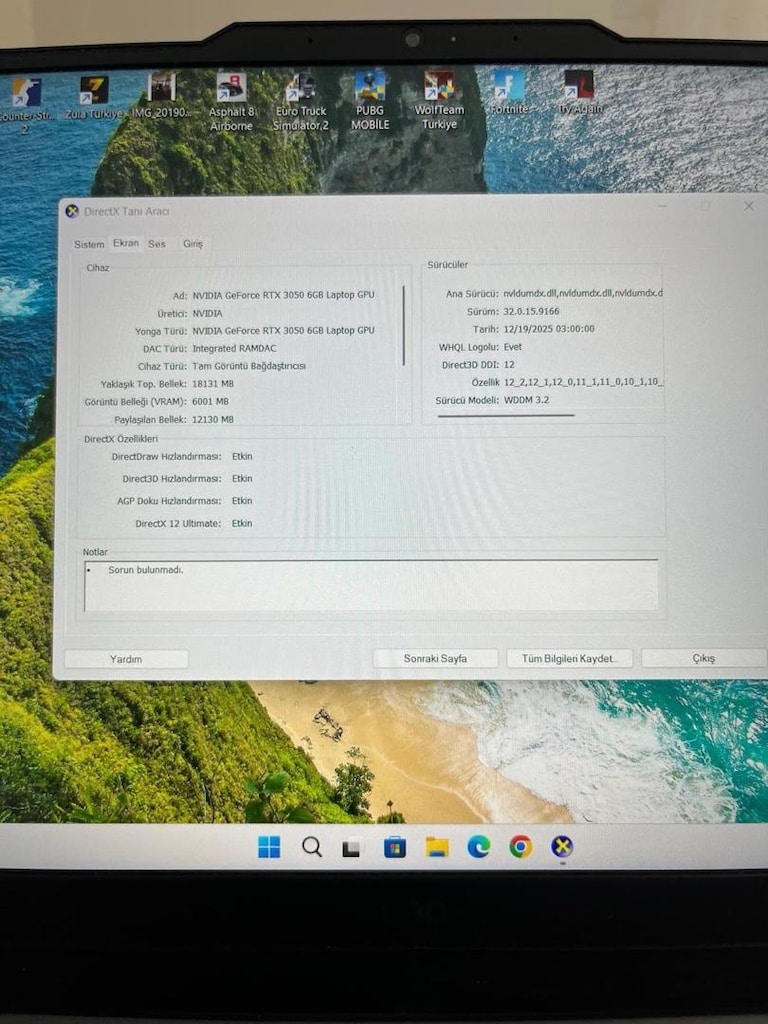768x1024 pixels.
Task: Select the WHQL Logolu value Evet
Action: click(513, 347)
